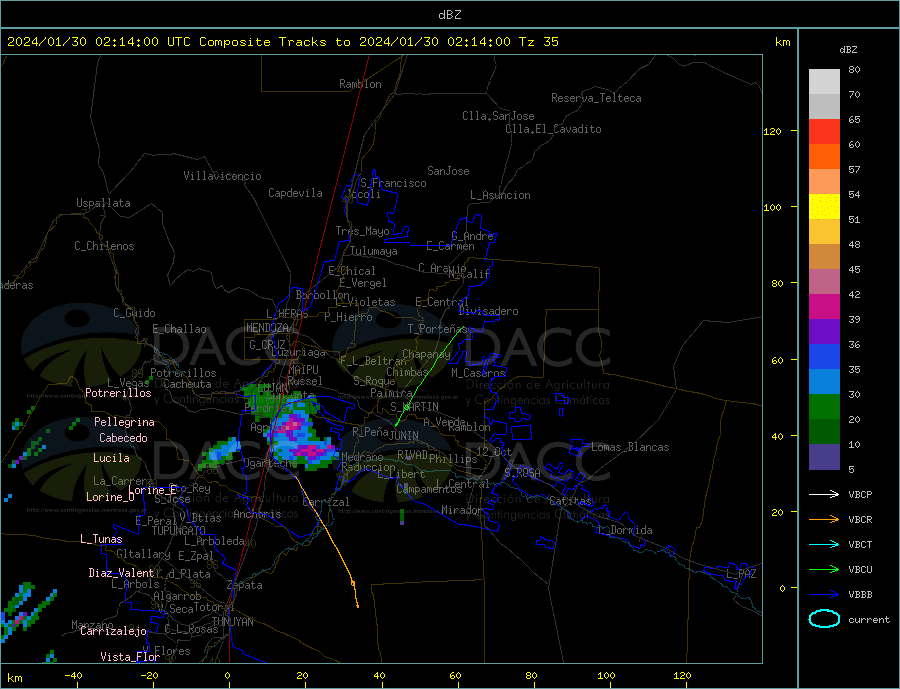The height and width of the screenshot is (689, 900).
Task: Select the red 65 dBZ color swatch
Action: (x=824, y=131)
